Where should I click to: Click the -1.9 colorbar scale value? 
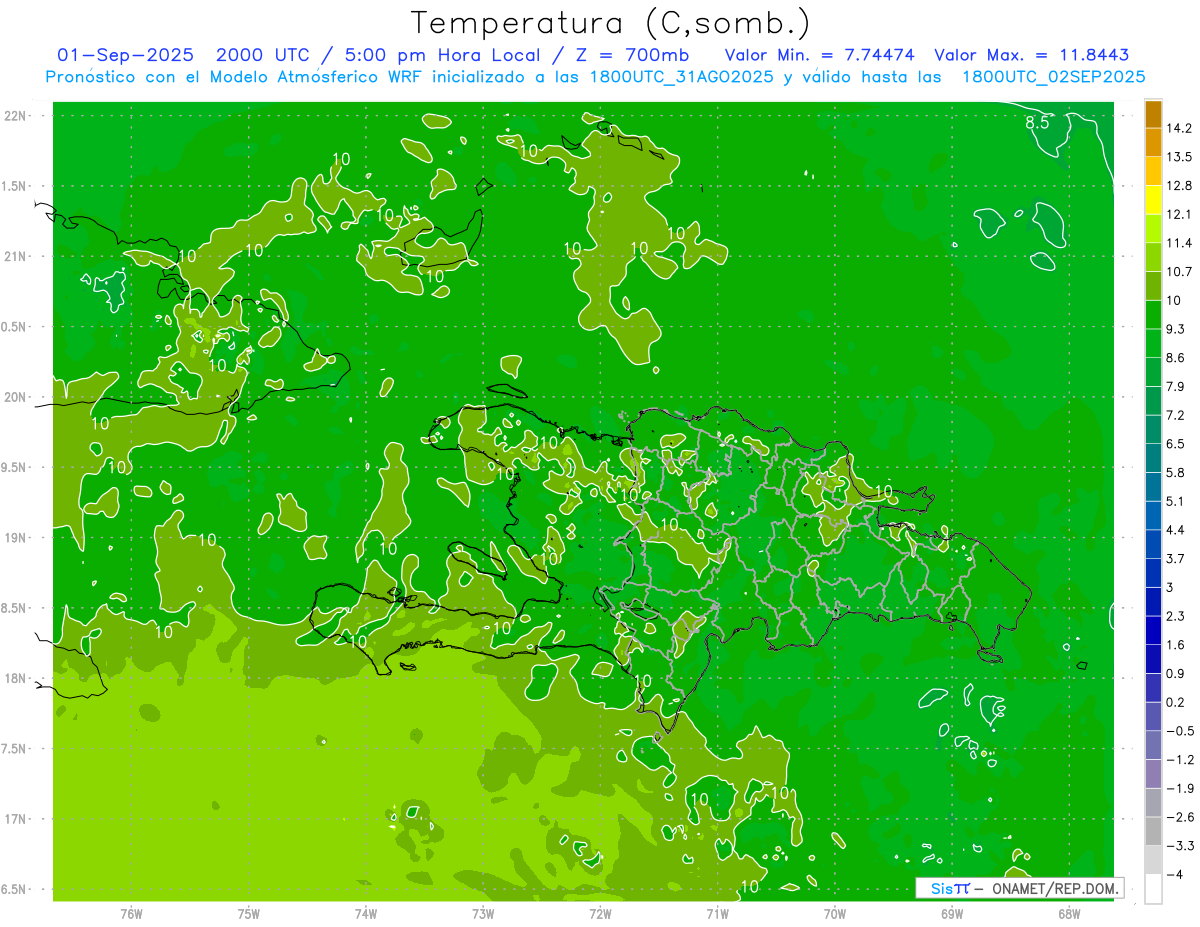coord(1180,788)
